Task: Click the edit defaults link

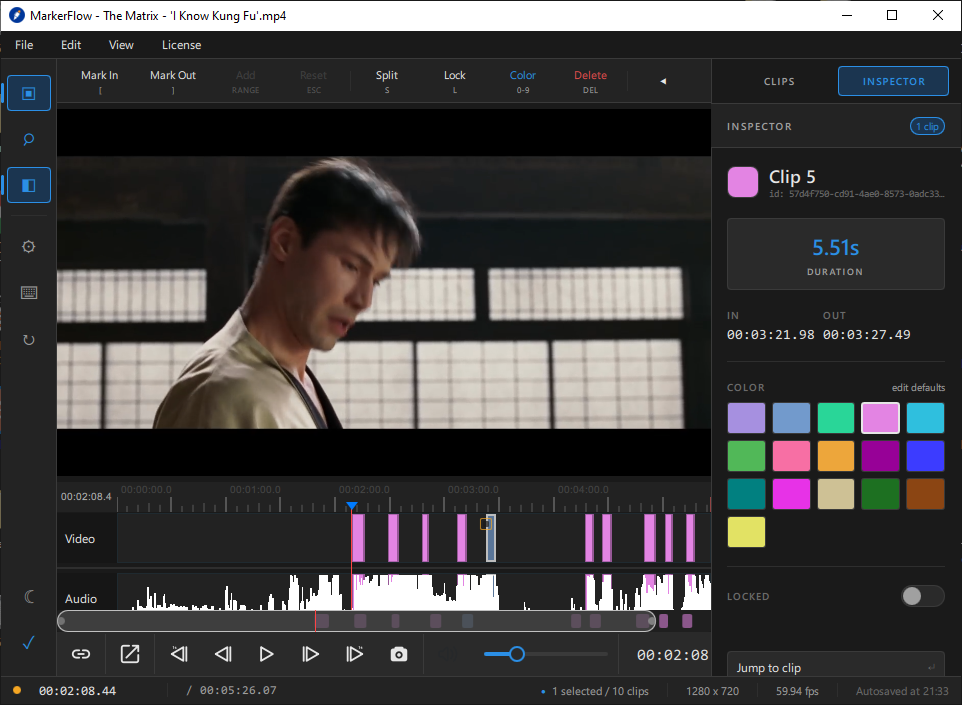Action: point(918,387)
